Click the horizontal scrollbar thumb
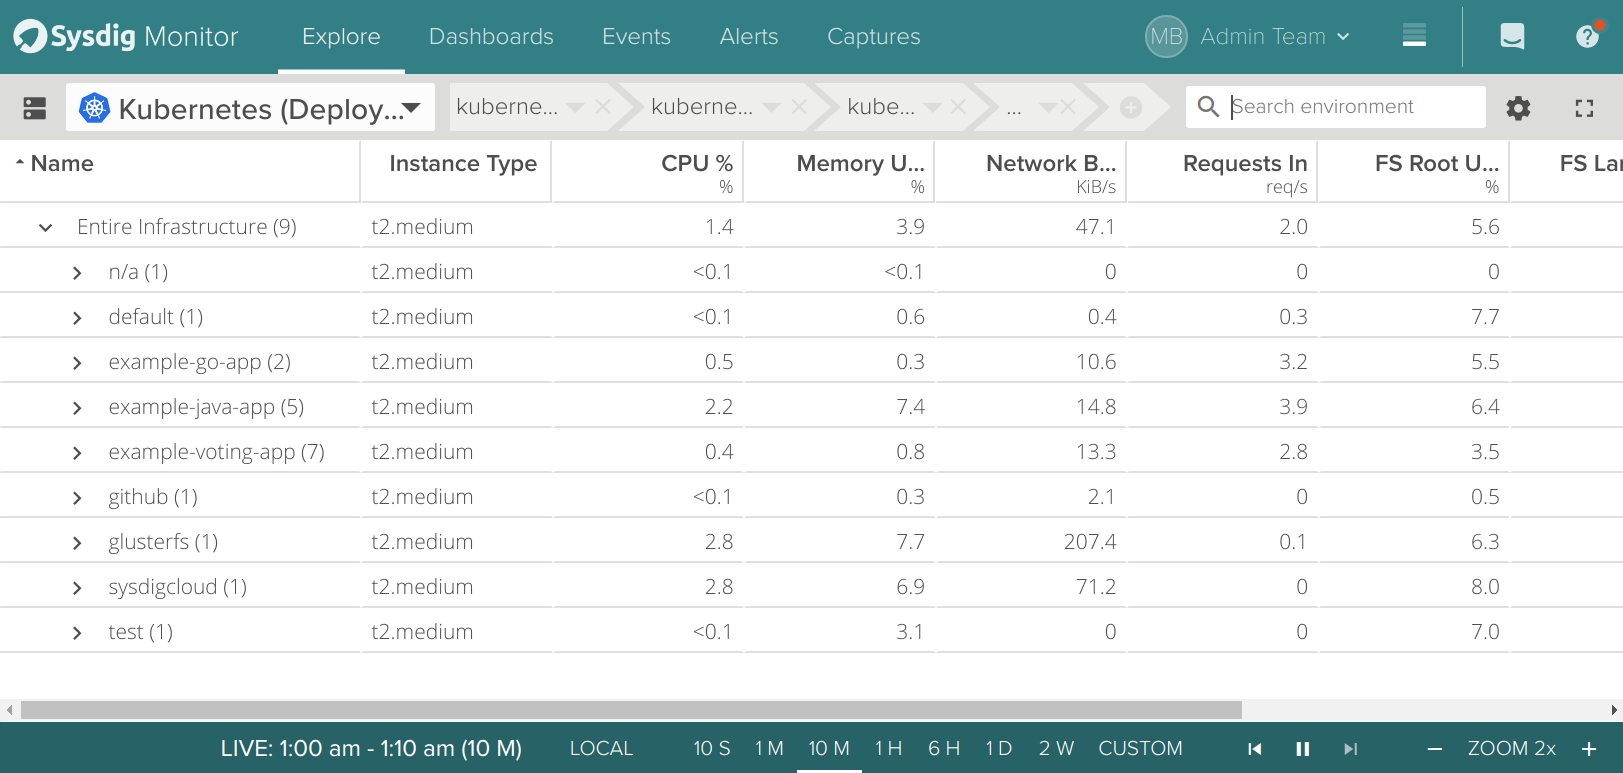This screenshot has height=773, width=1623. click(x=631, y=710)
